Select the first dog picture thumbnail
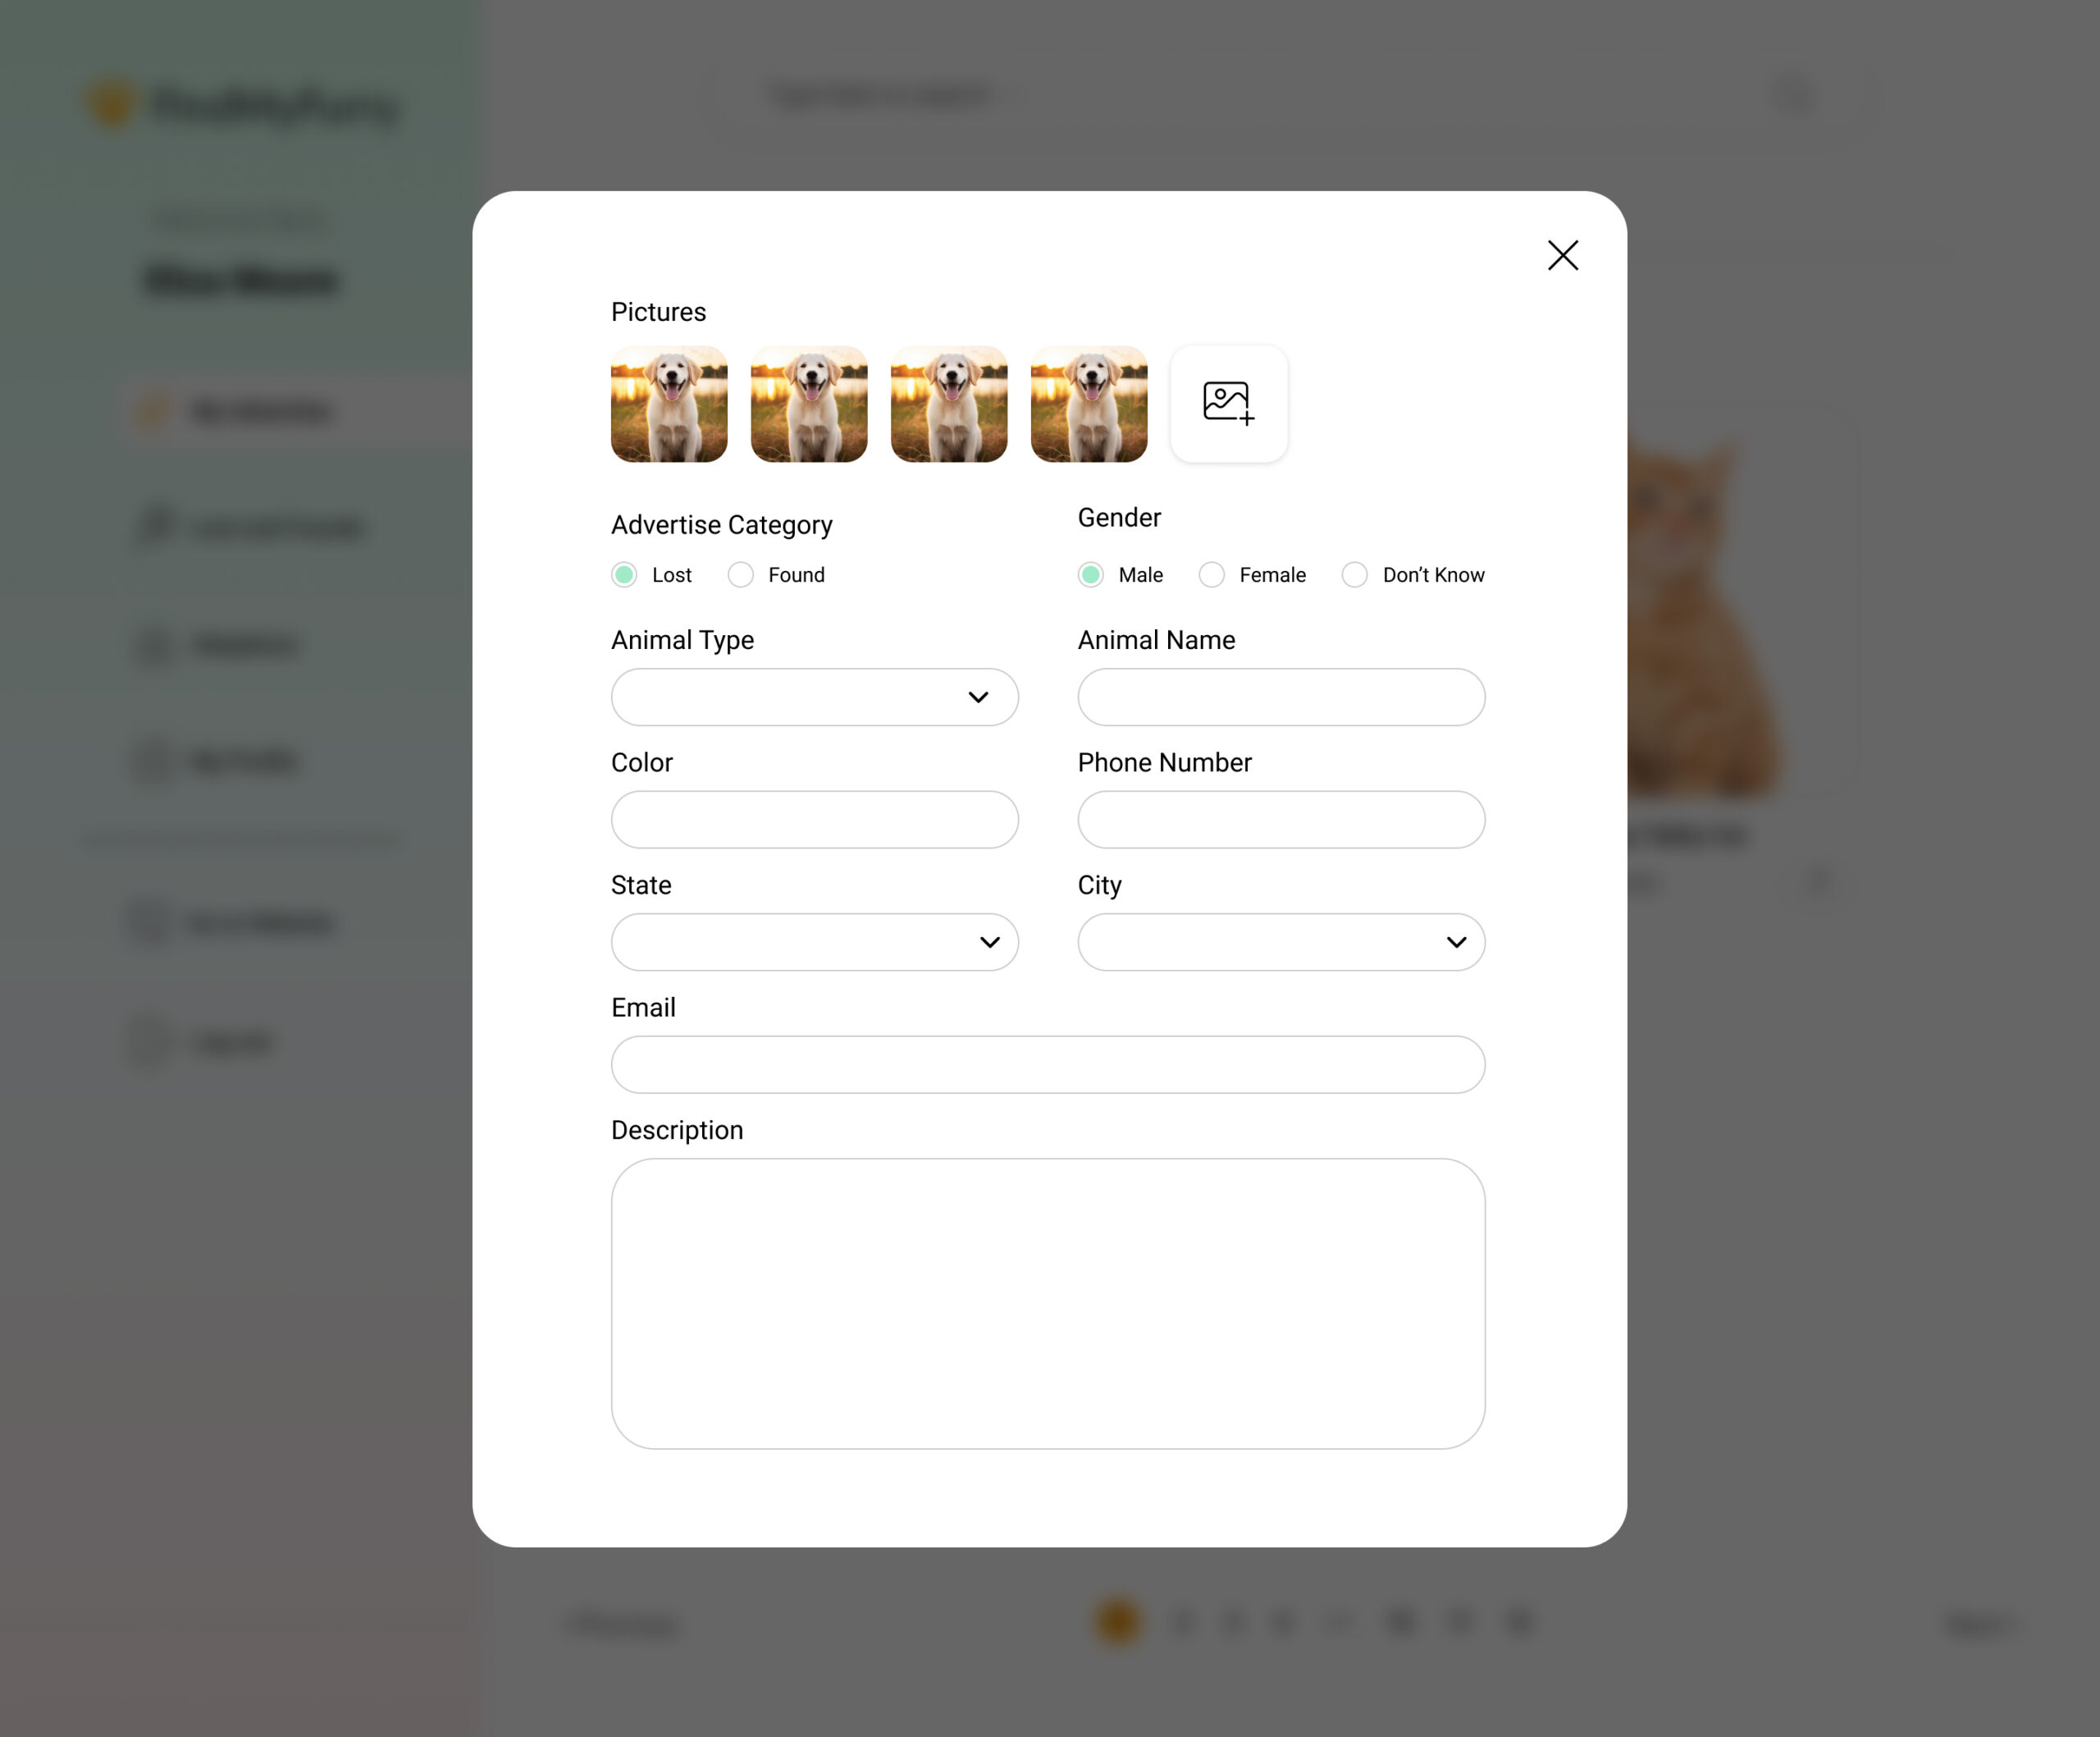Viewport: 2100px width, 1737px height. pyautogui.click(x=669, y=404)
